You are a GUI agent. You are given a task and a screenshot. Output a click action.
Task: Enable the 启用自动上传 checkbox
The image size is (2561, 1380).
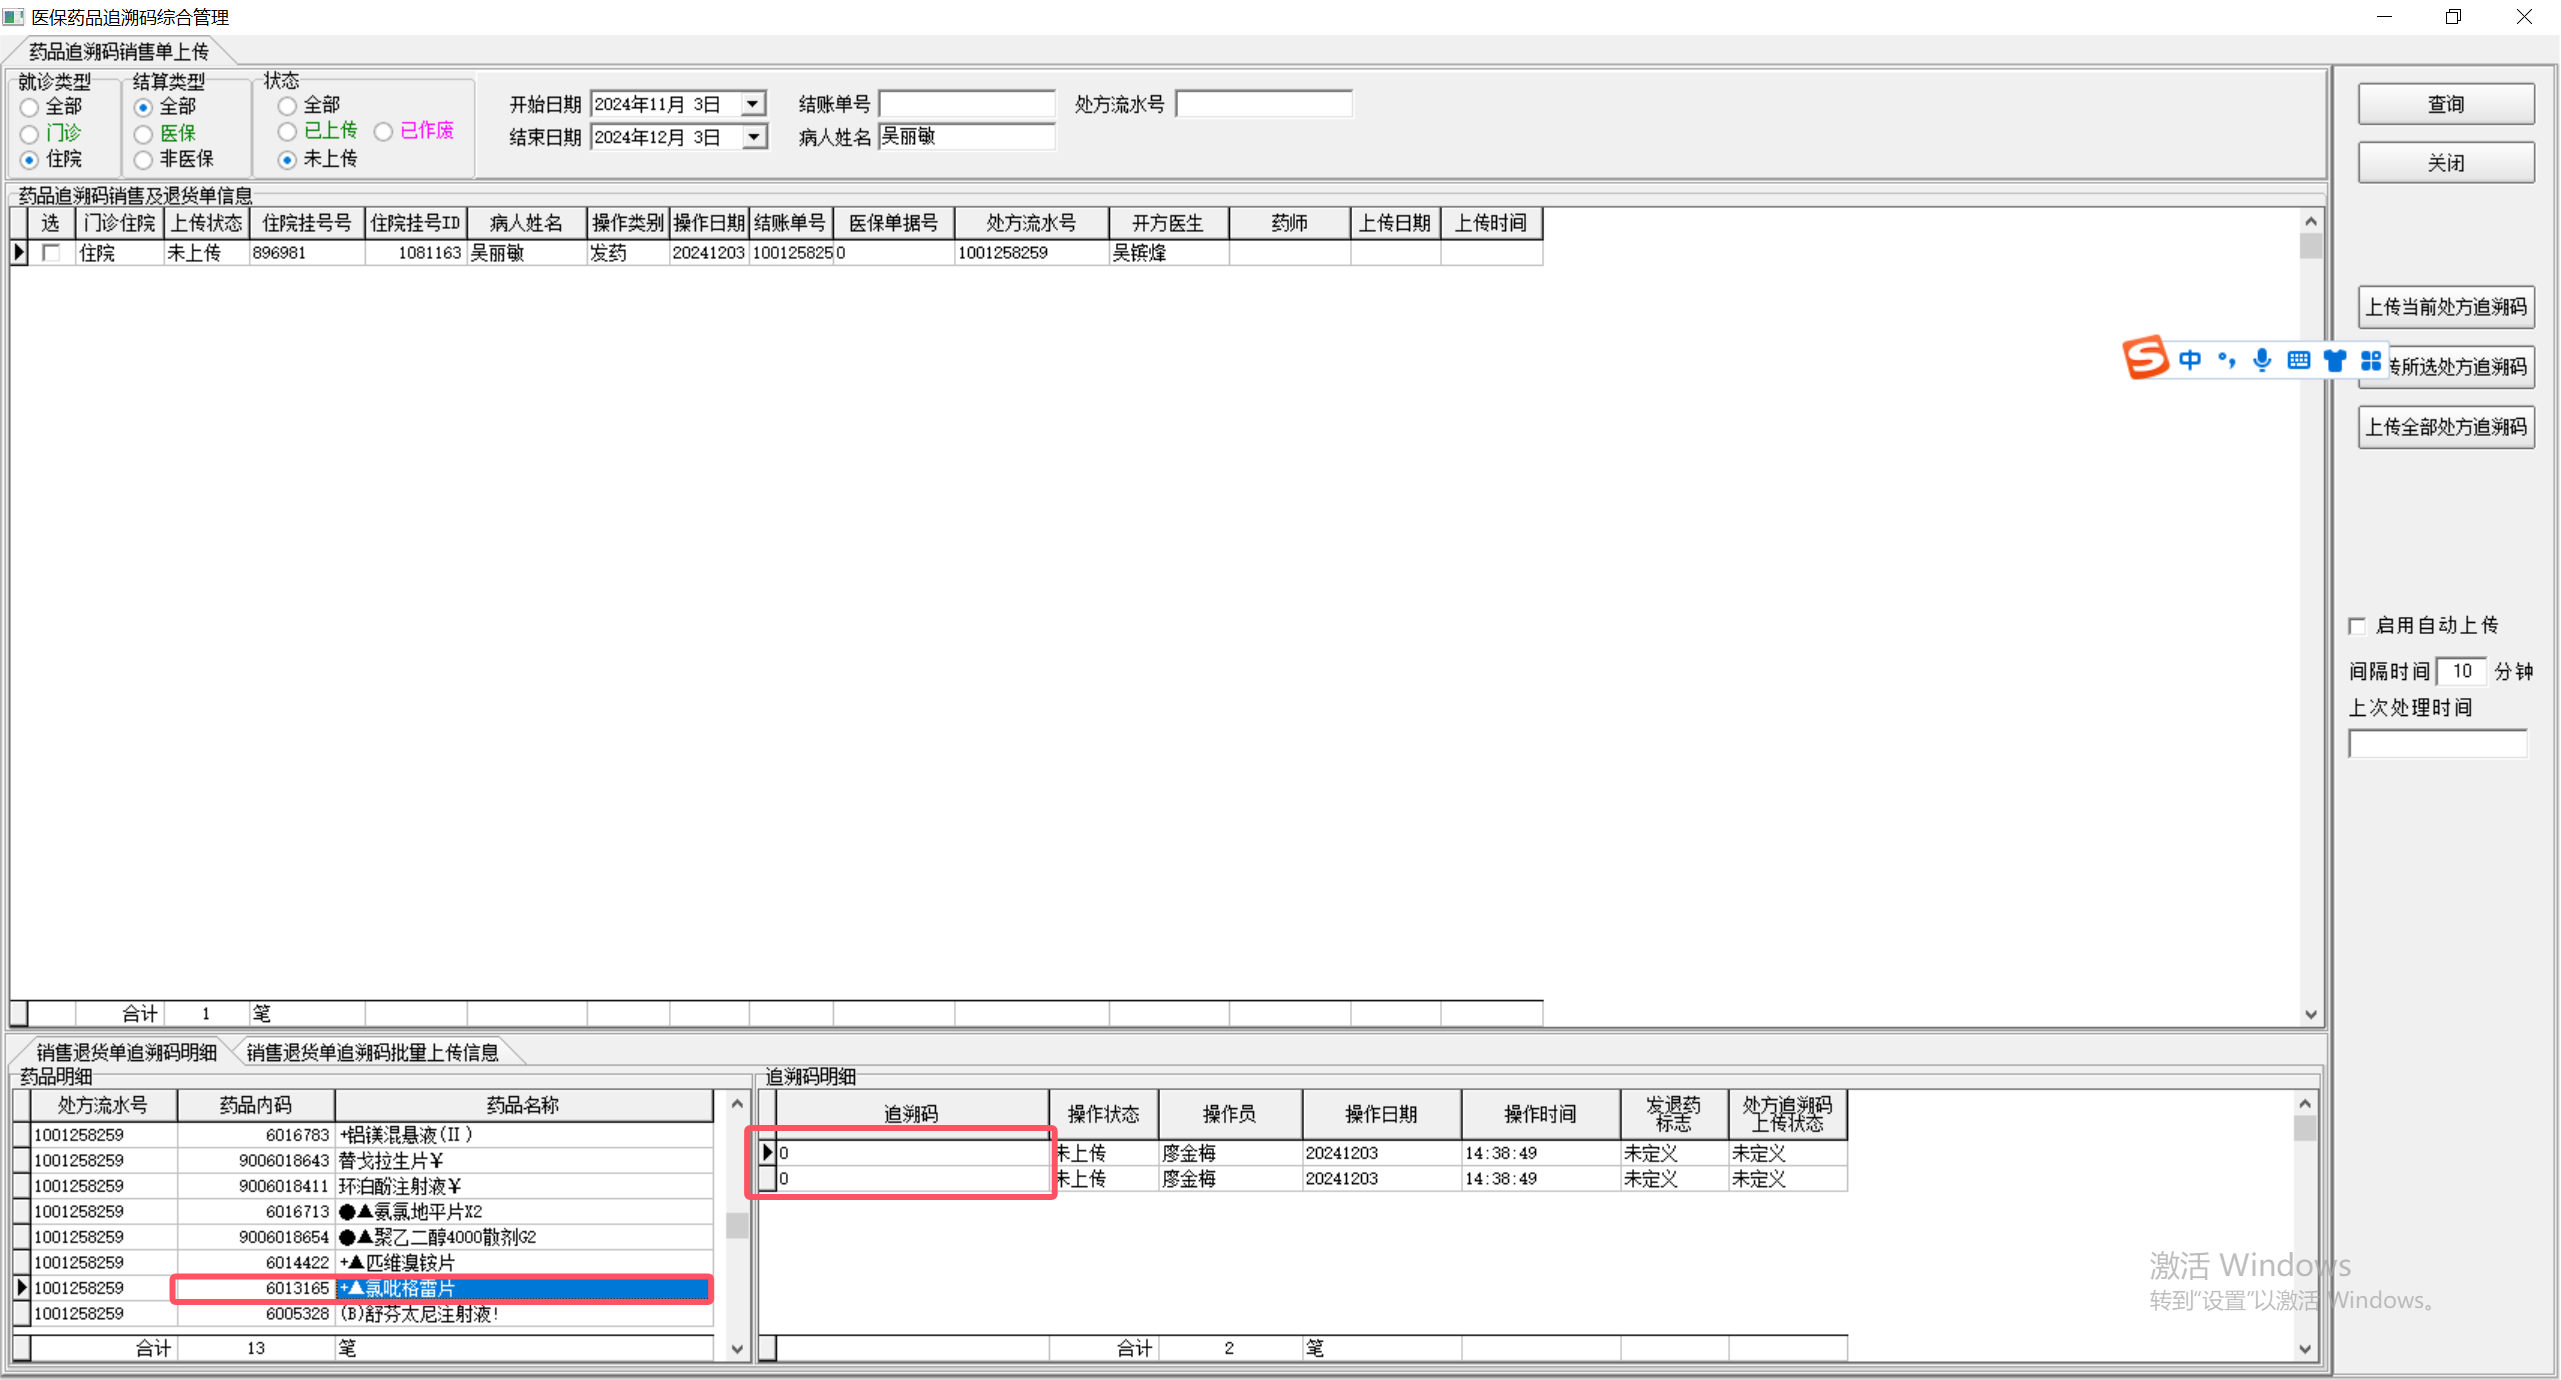click(2357, 626)
